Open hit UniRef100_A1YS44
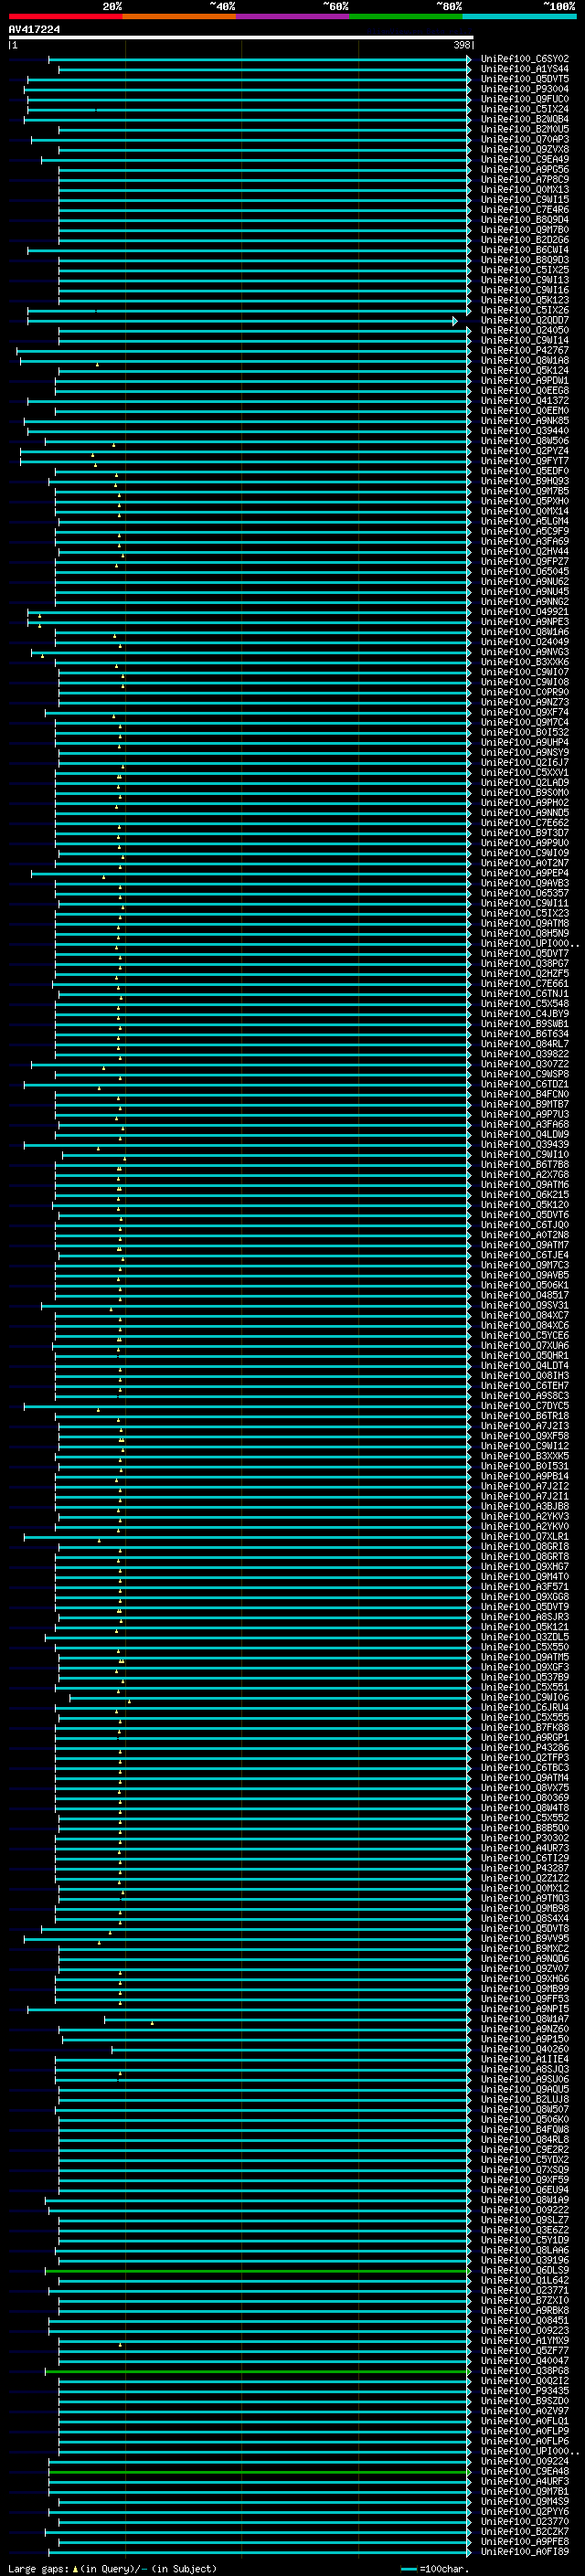This screenshot has width=585, height=2576. [524, 69]
